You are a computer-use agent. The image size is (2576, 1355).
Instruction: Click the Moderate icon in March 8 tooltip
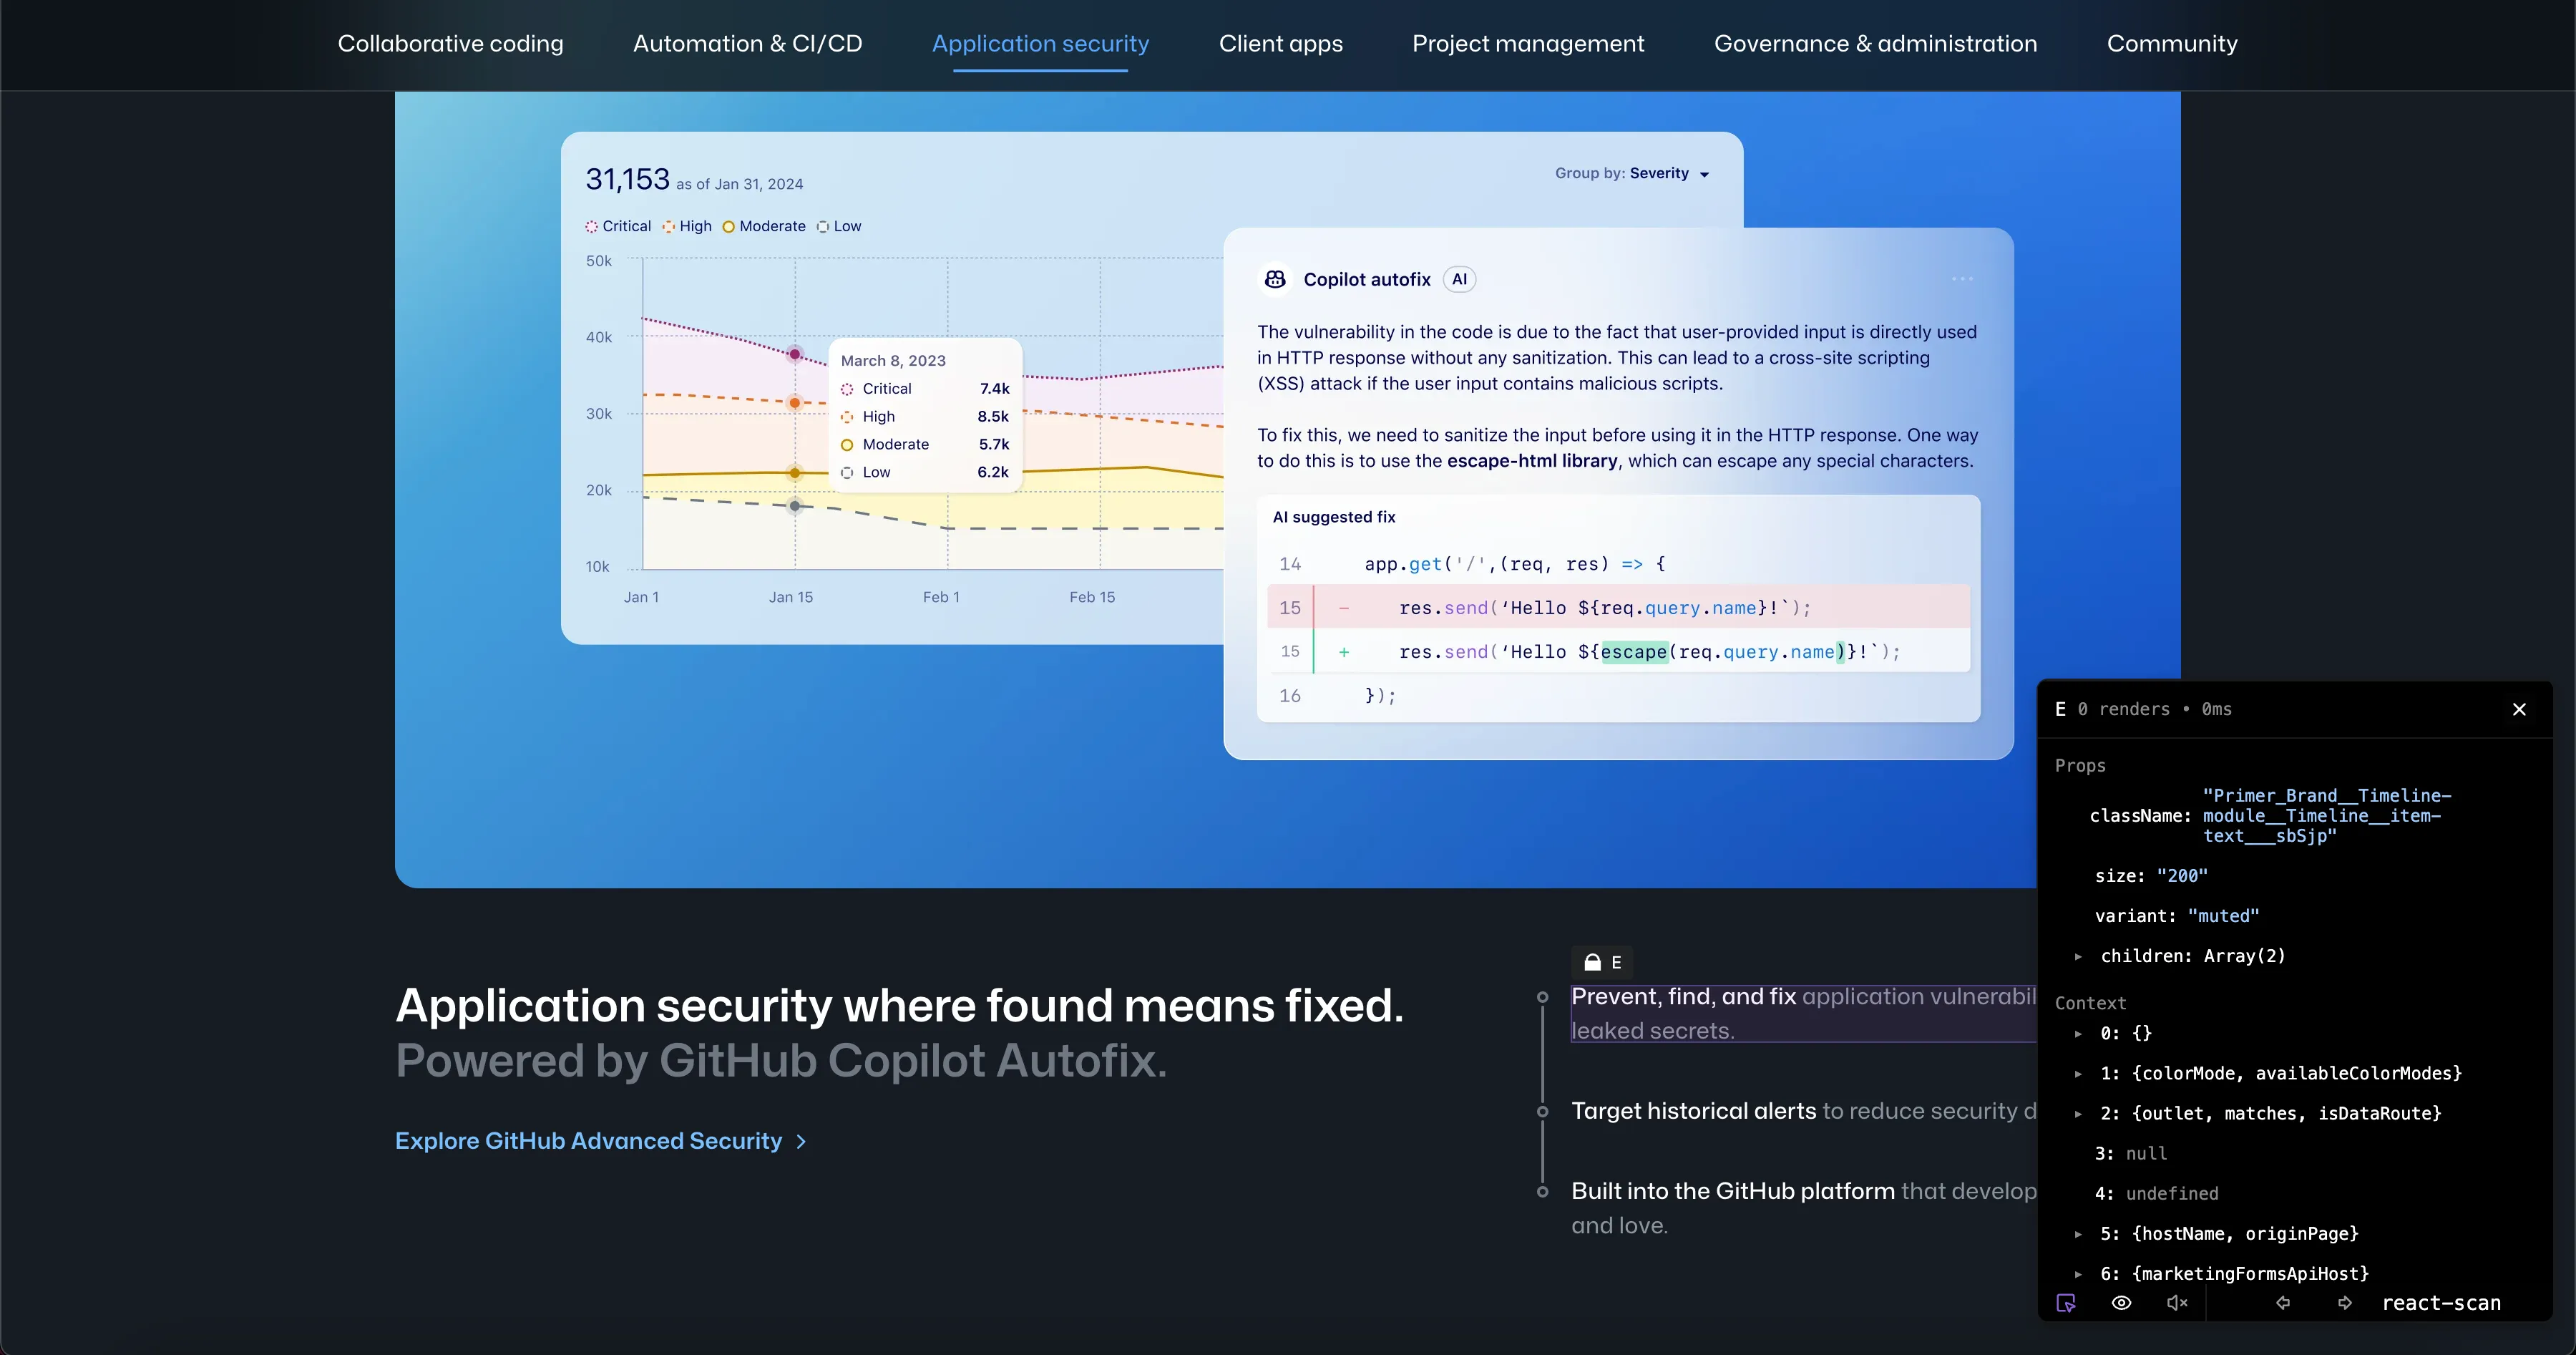coord(847,445)
